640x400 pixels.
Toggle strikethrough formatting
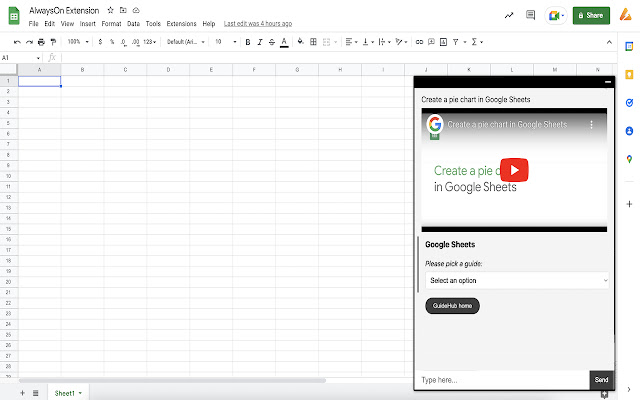tap(272, 42)
